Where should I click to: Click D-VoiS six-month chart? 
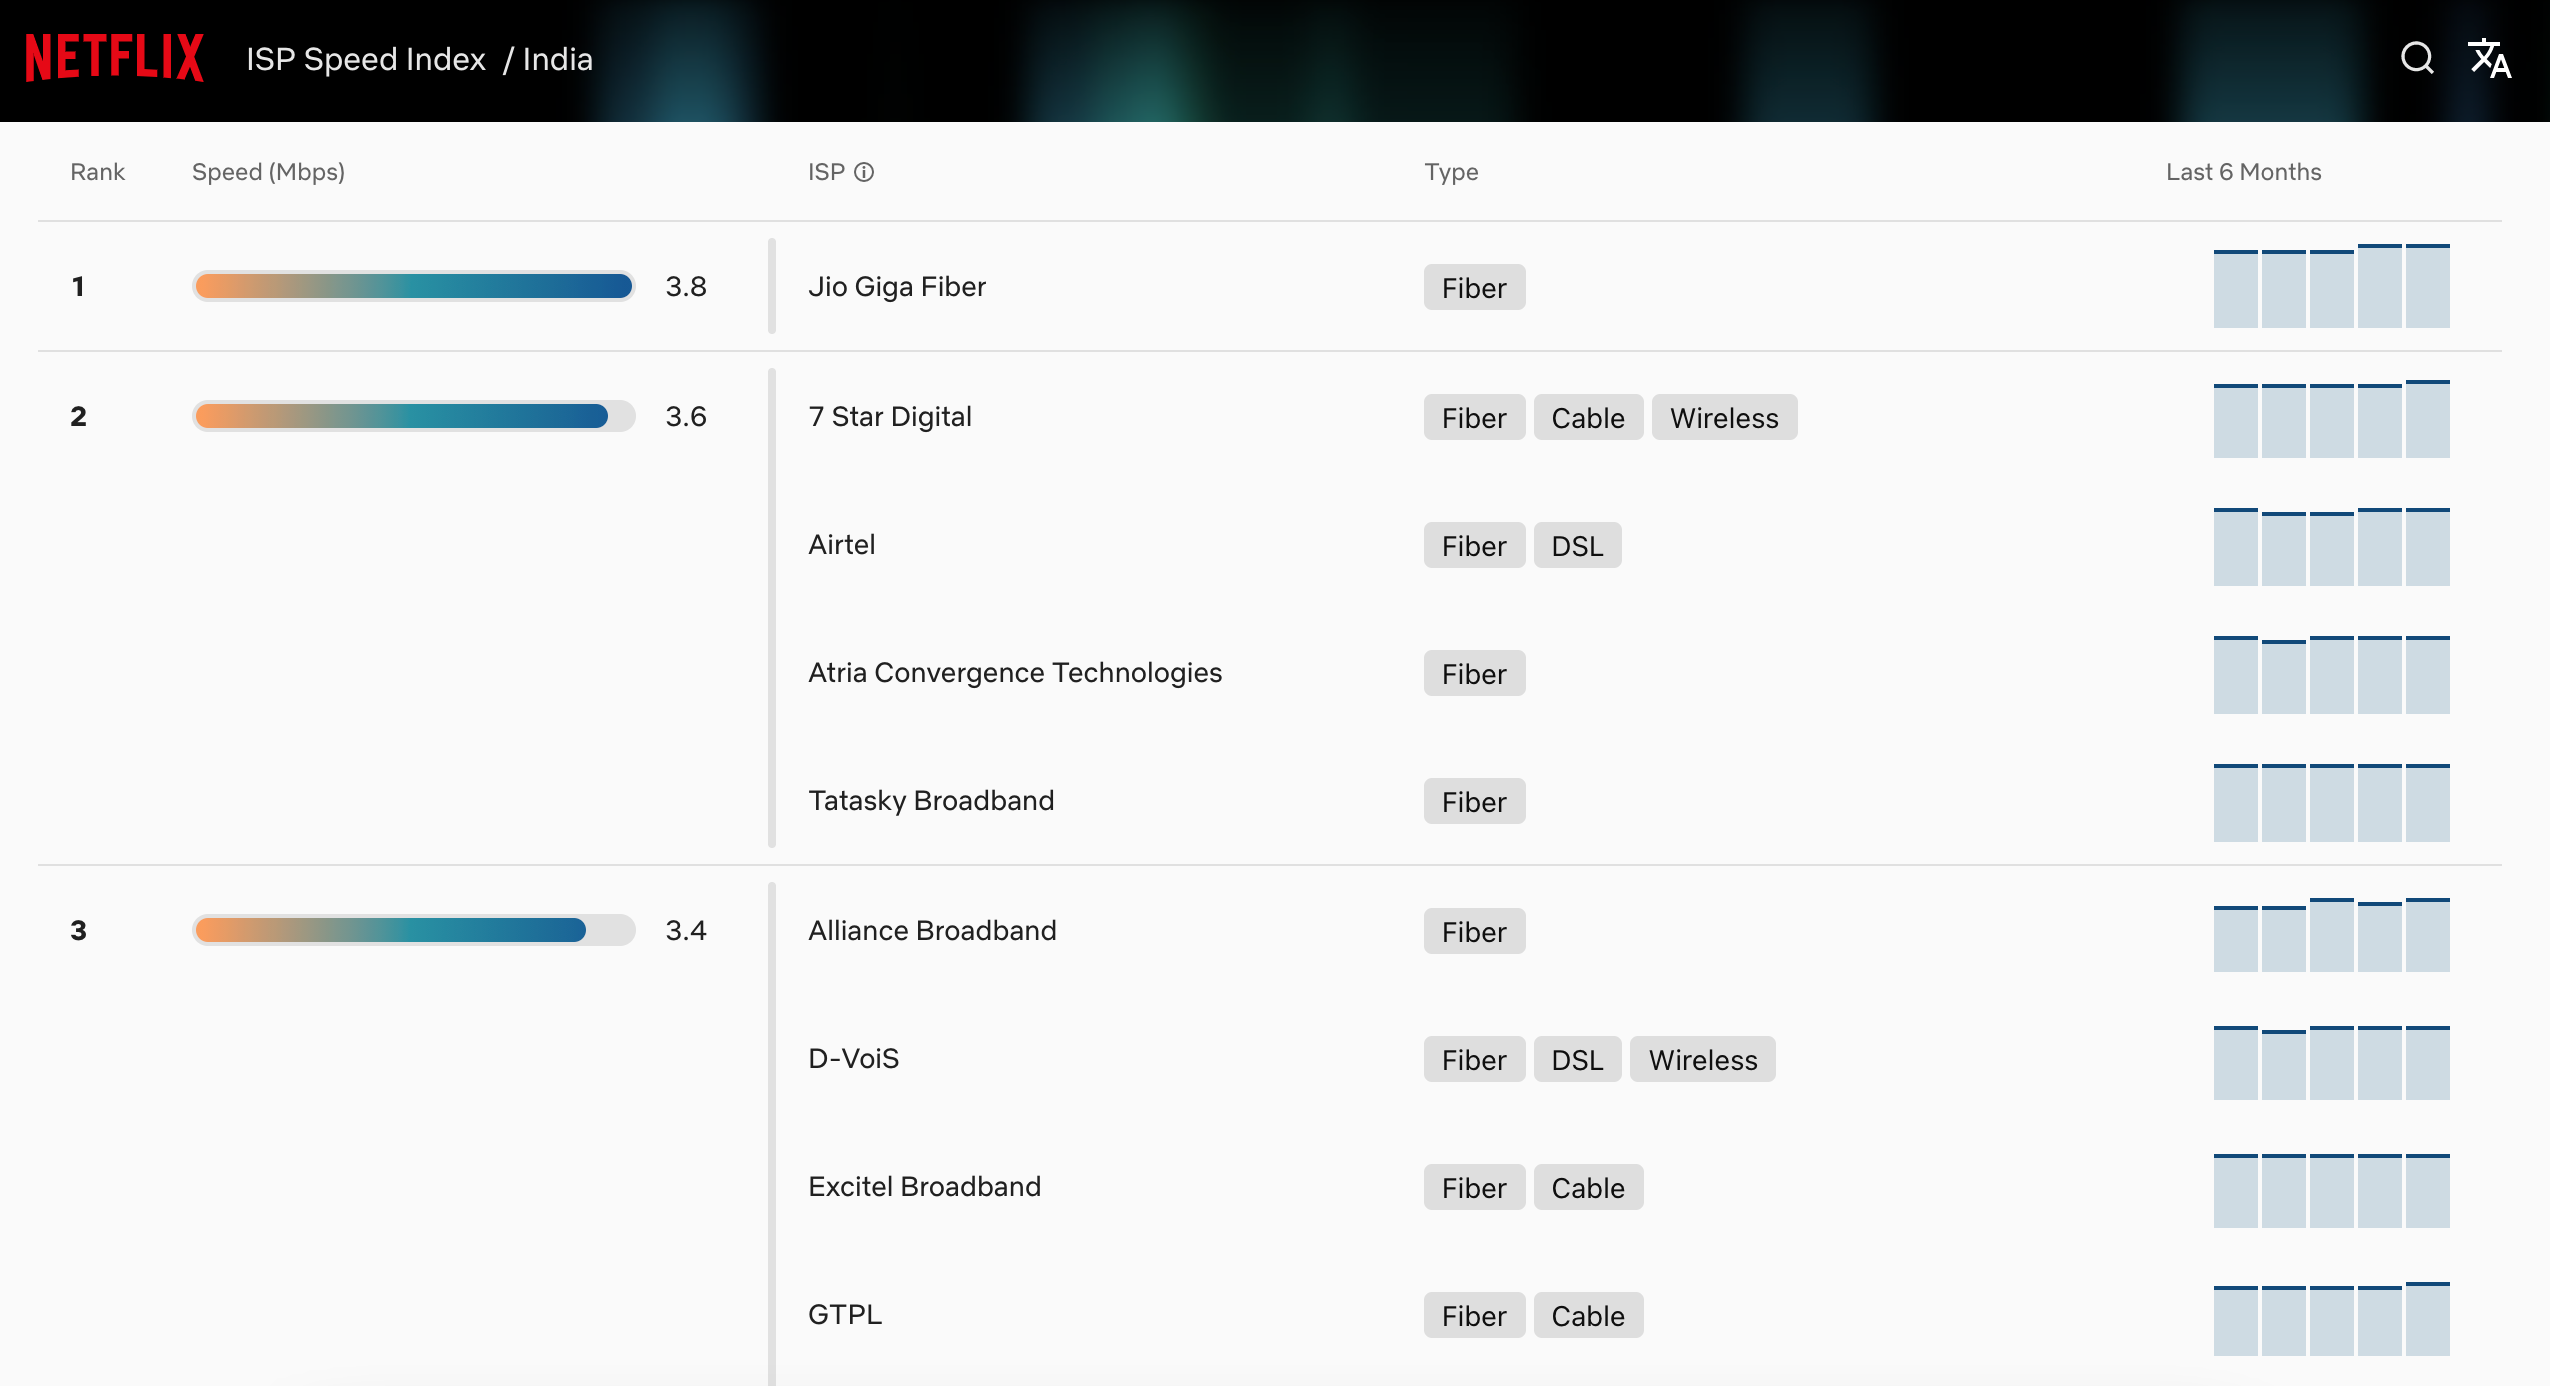(x=2331, y=1063)
